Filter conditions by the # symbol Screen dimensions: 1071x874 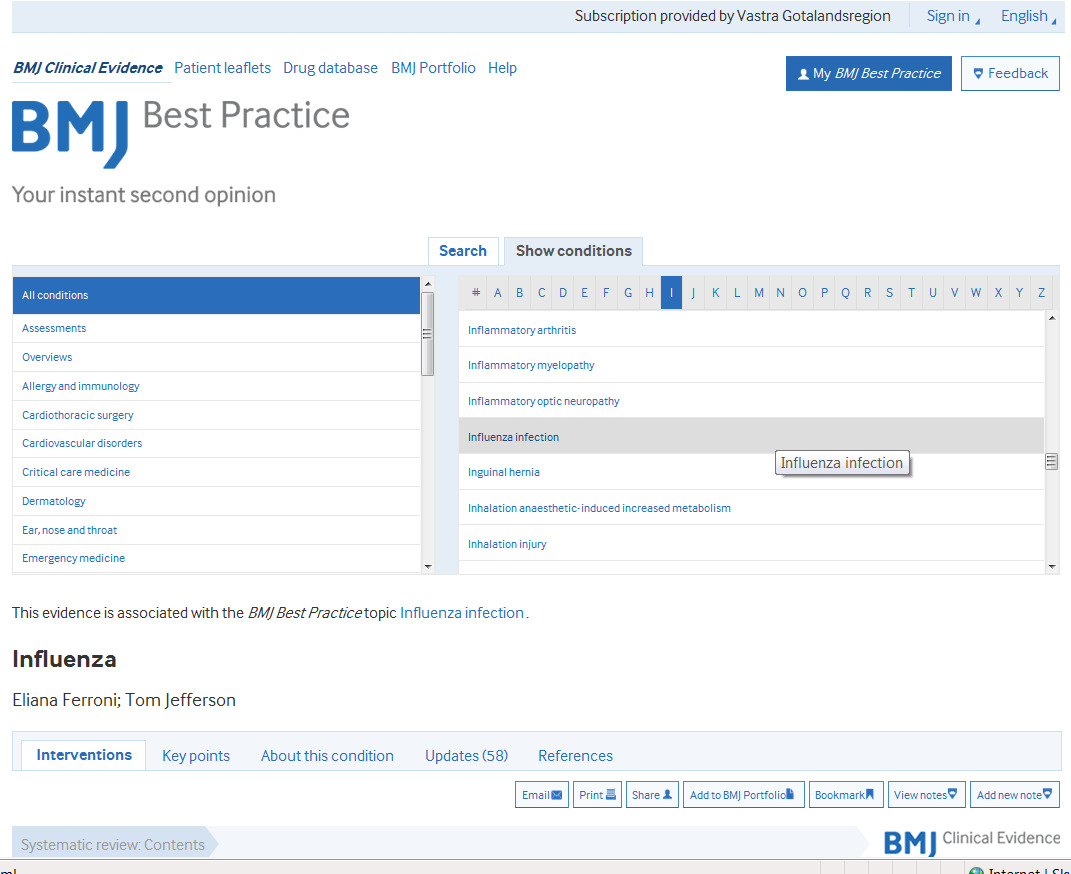tap(476, 293)
